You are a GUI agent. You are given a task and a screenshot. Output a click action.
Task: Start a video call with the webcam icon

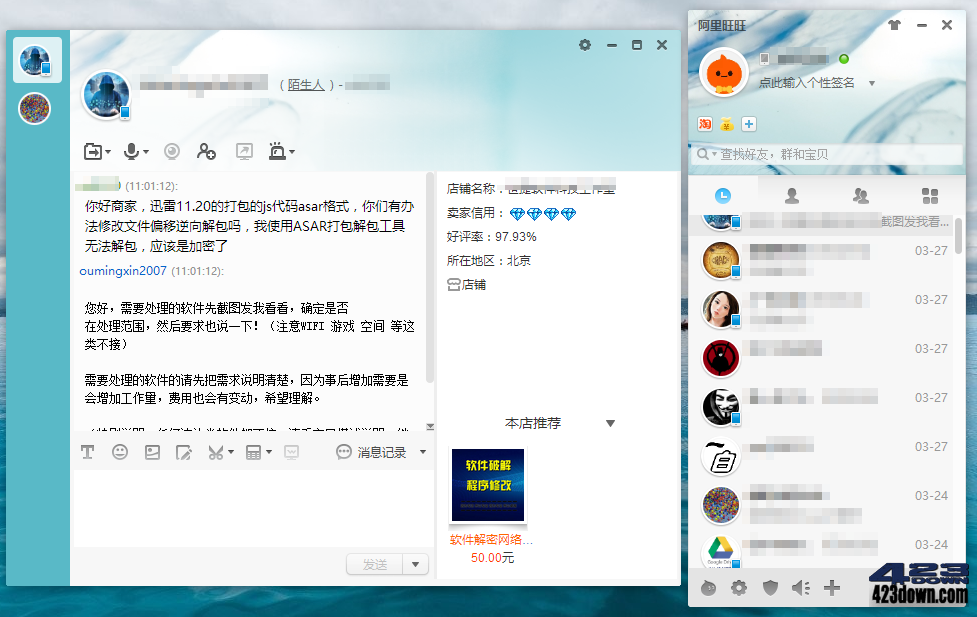click(171, 151)
